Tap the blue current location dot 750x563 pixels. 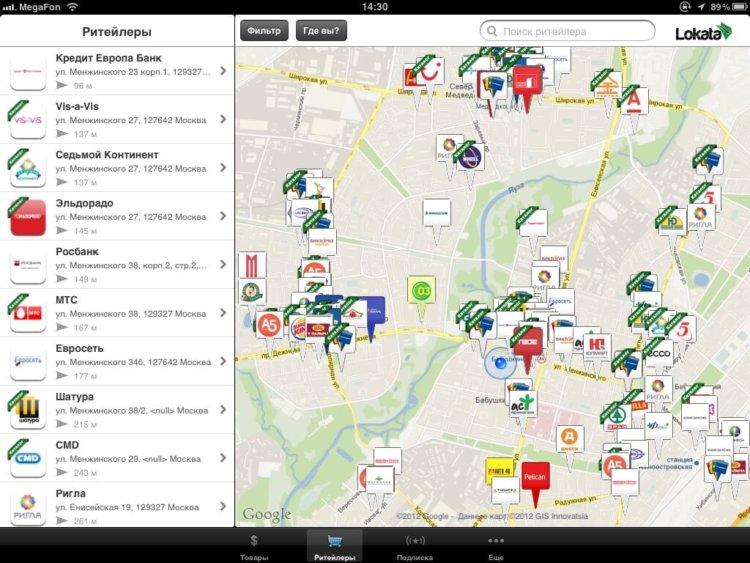pos(500,363)
